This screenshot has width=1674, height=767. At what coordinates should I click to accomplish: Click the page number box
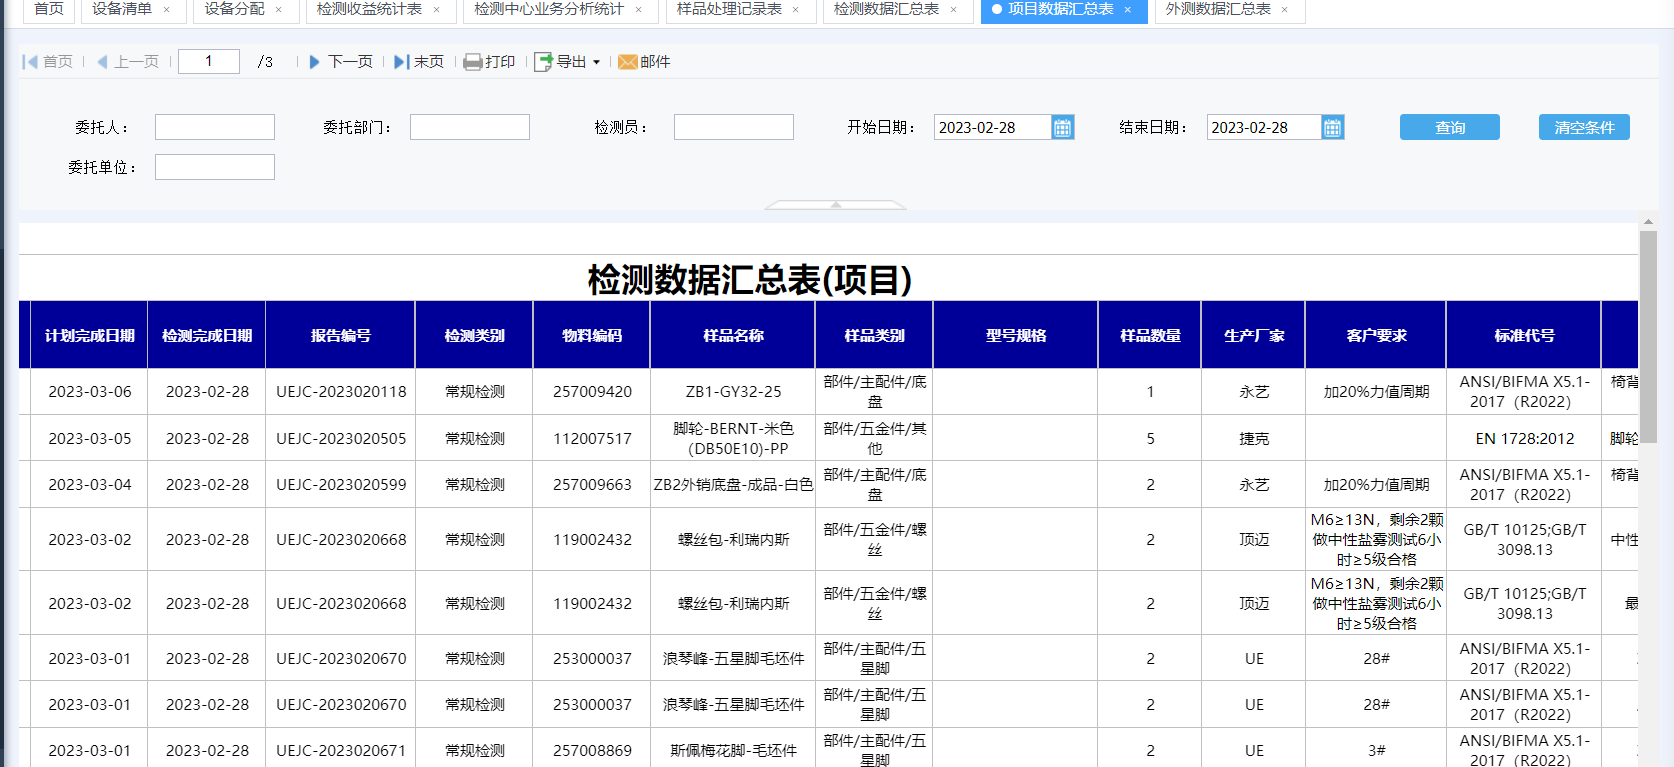click(209, 61)
